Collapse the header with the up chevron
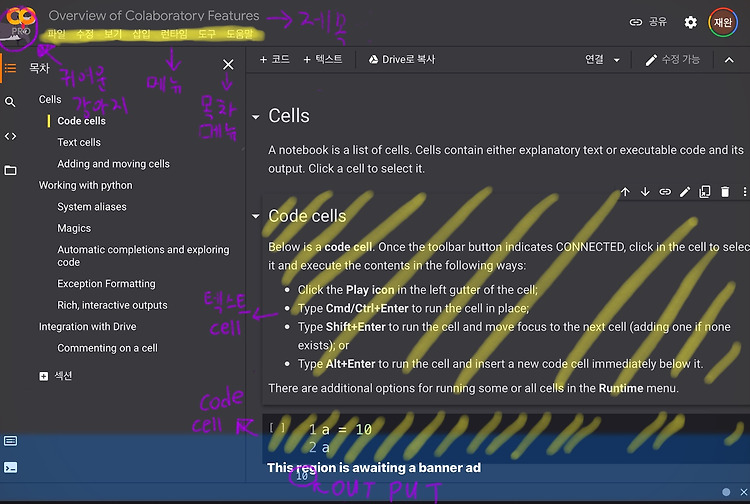Screen dimensions: 750x504 pos(729,60)
